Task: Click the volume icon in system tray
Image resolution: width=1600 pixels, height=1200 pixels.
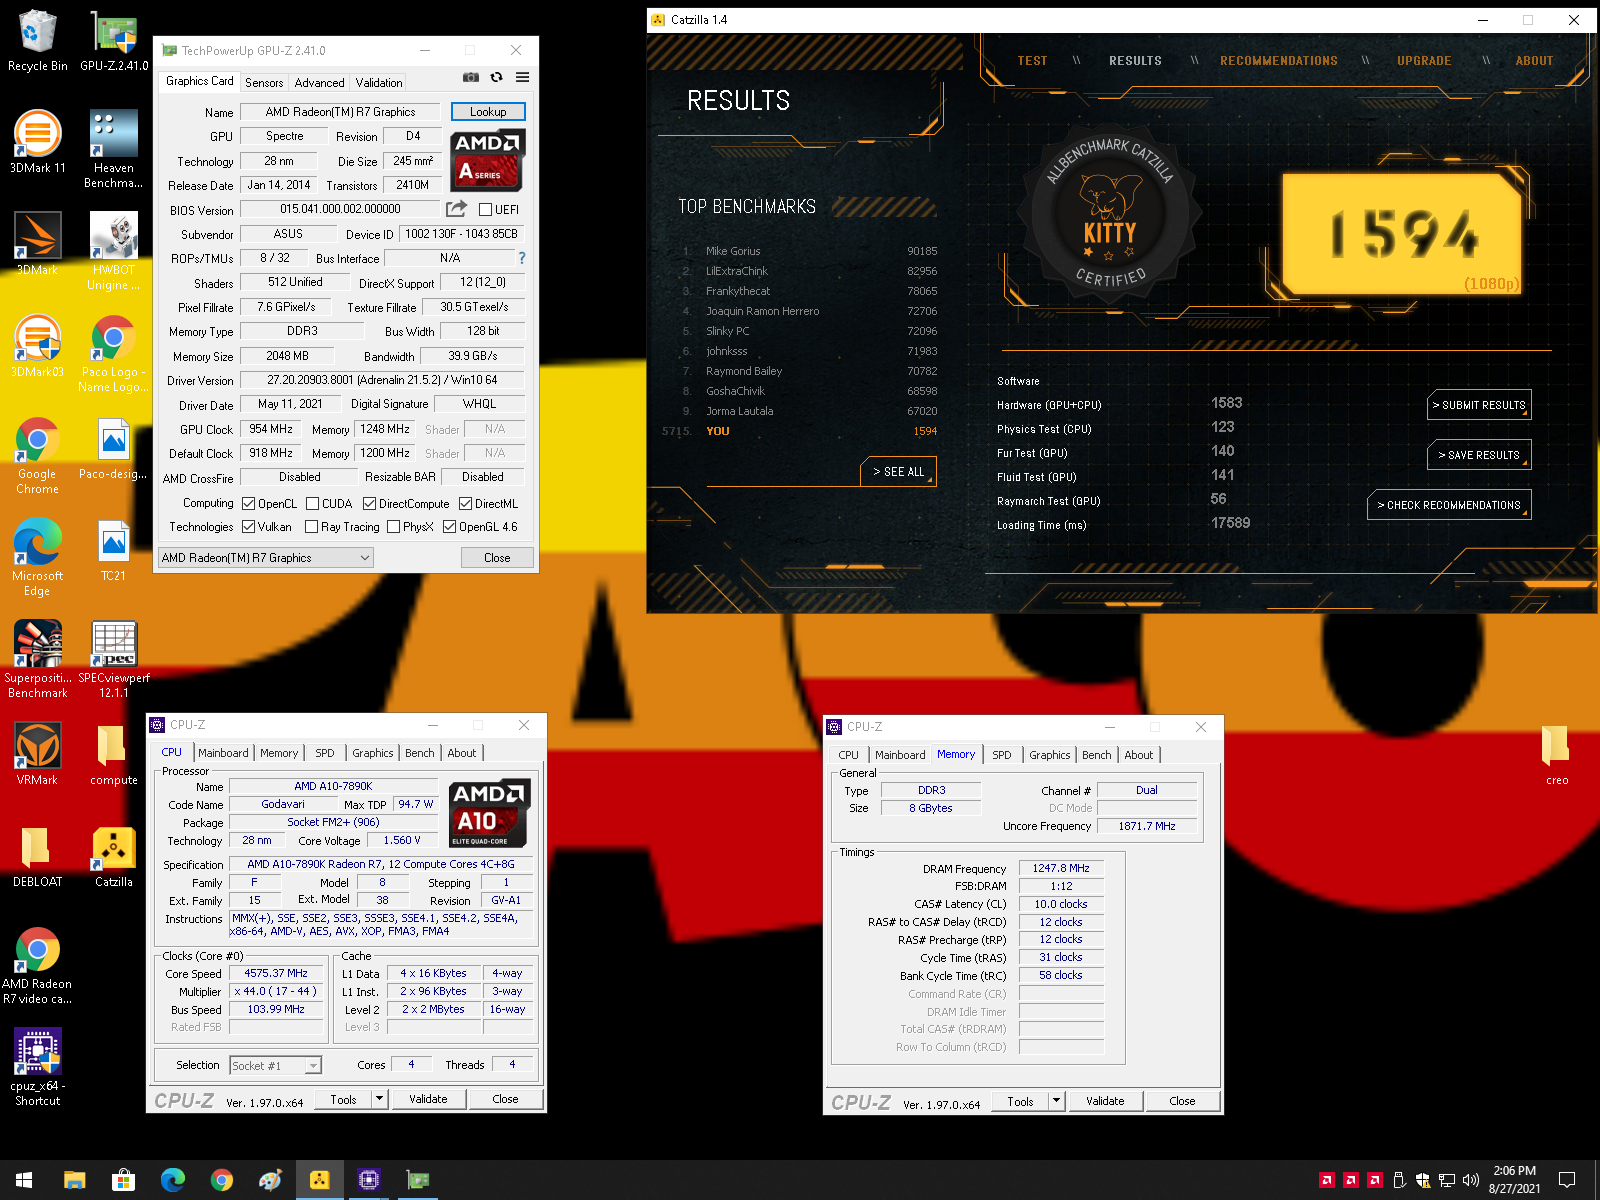Action: point(1471,1180)
